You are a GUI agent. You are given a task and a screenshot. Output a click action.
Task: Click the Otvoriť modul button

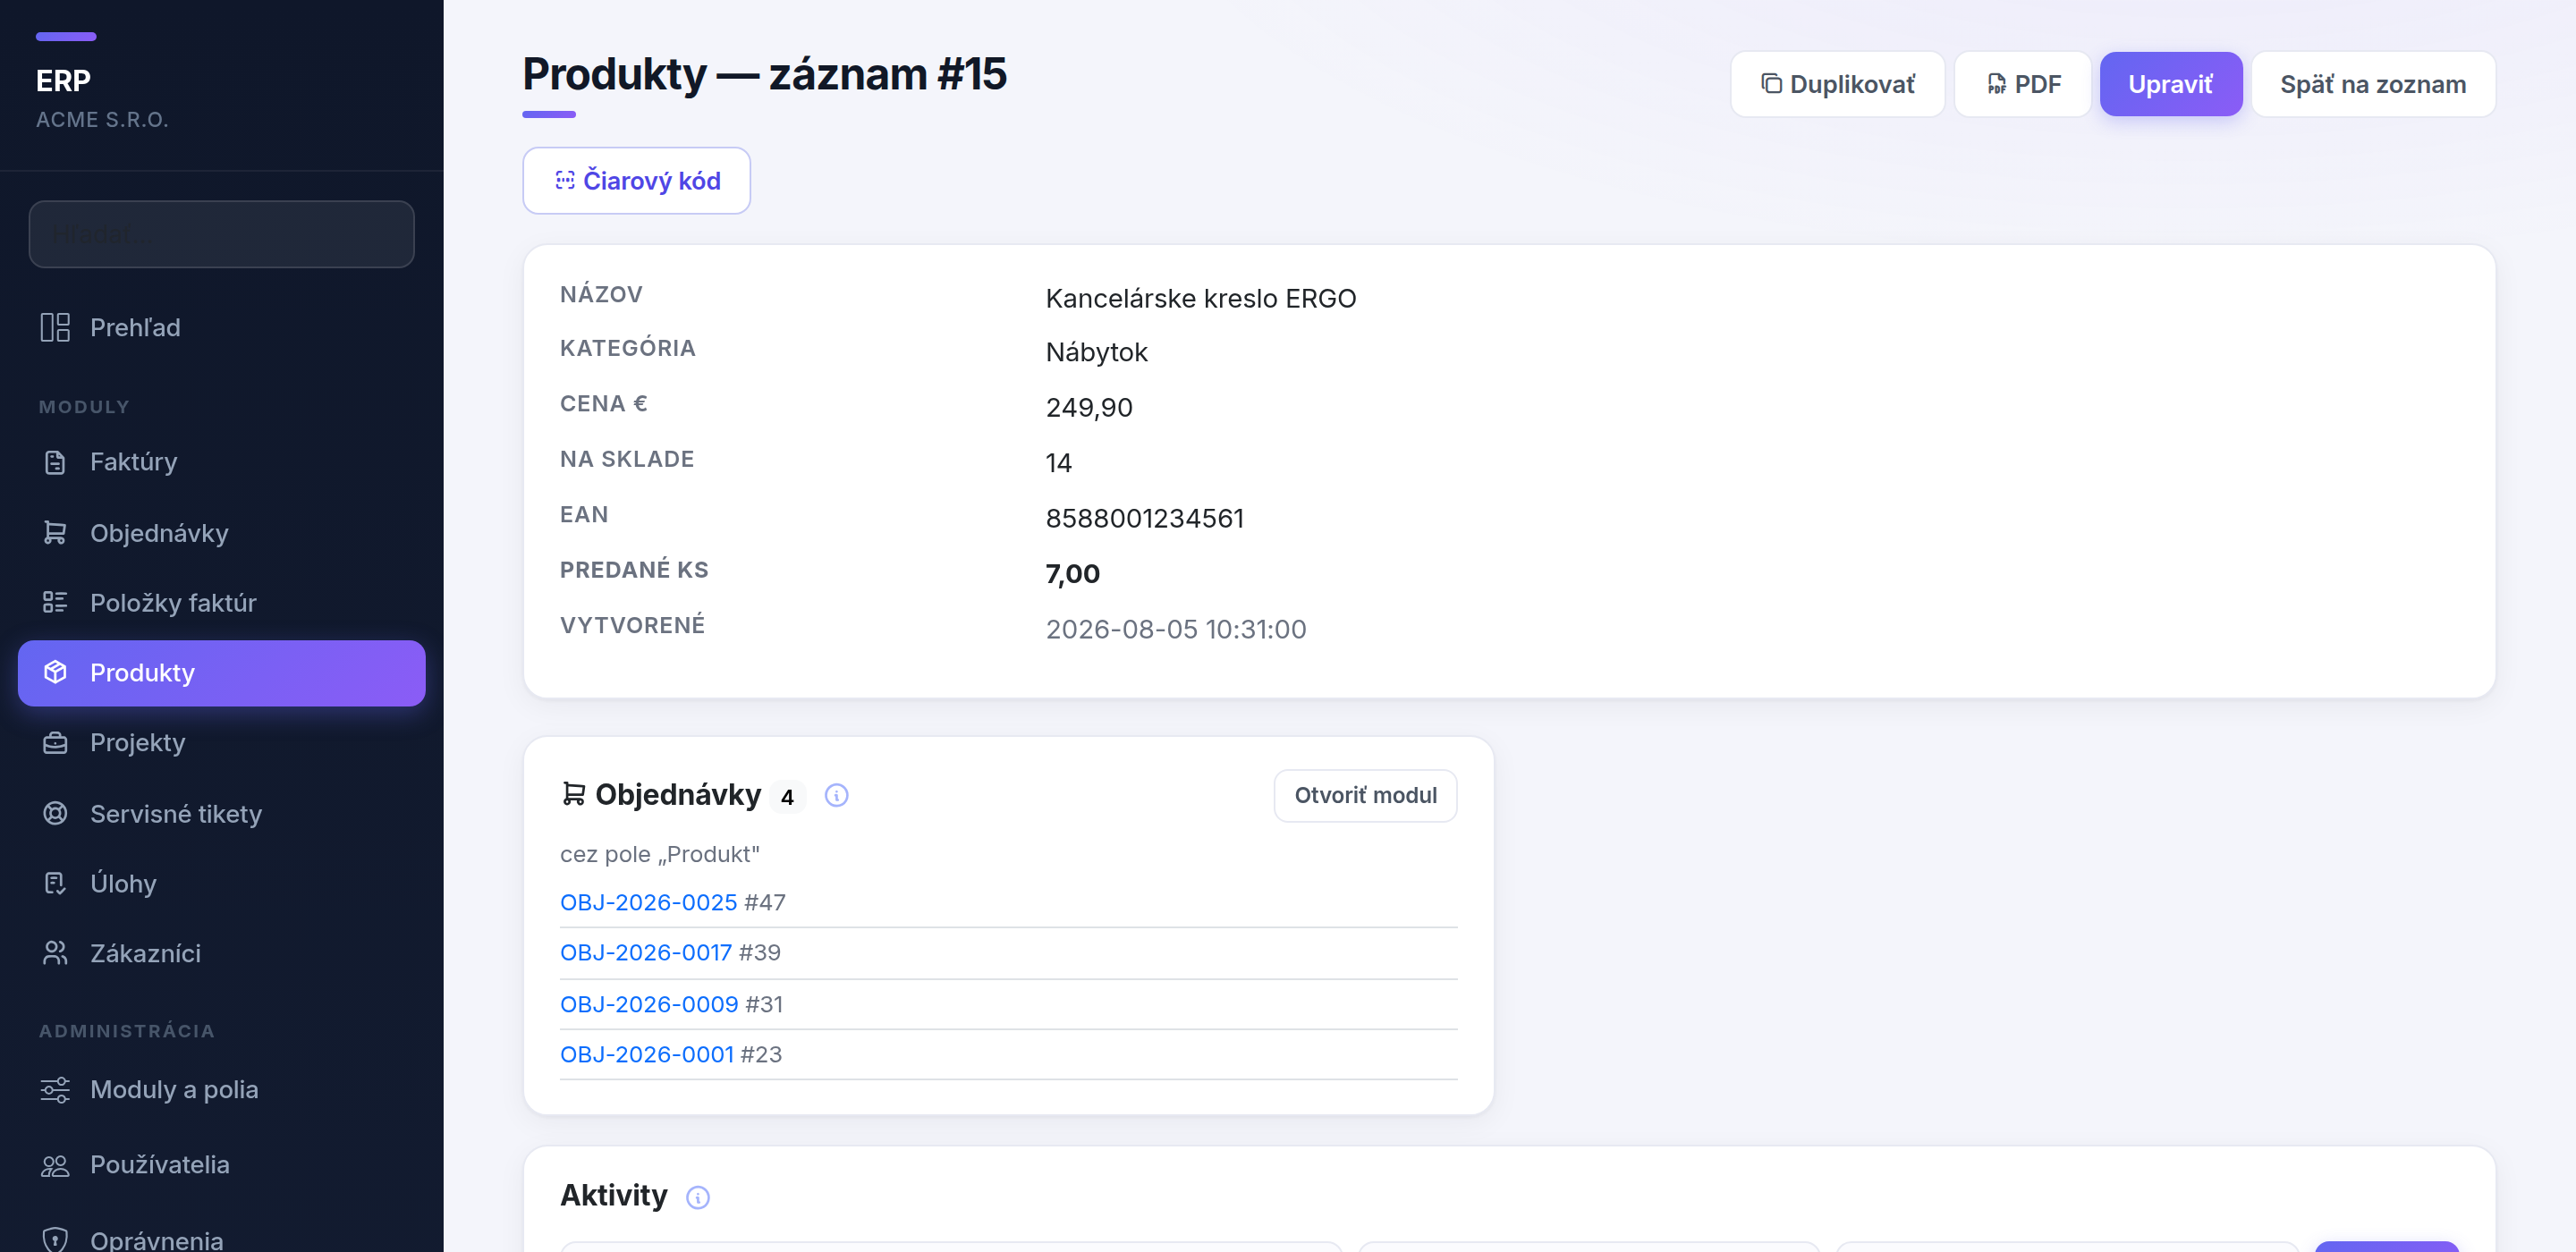pos(1365,795)
